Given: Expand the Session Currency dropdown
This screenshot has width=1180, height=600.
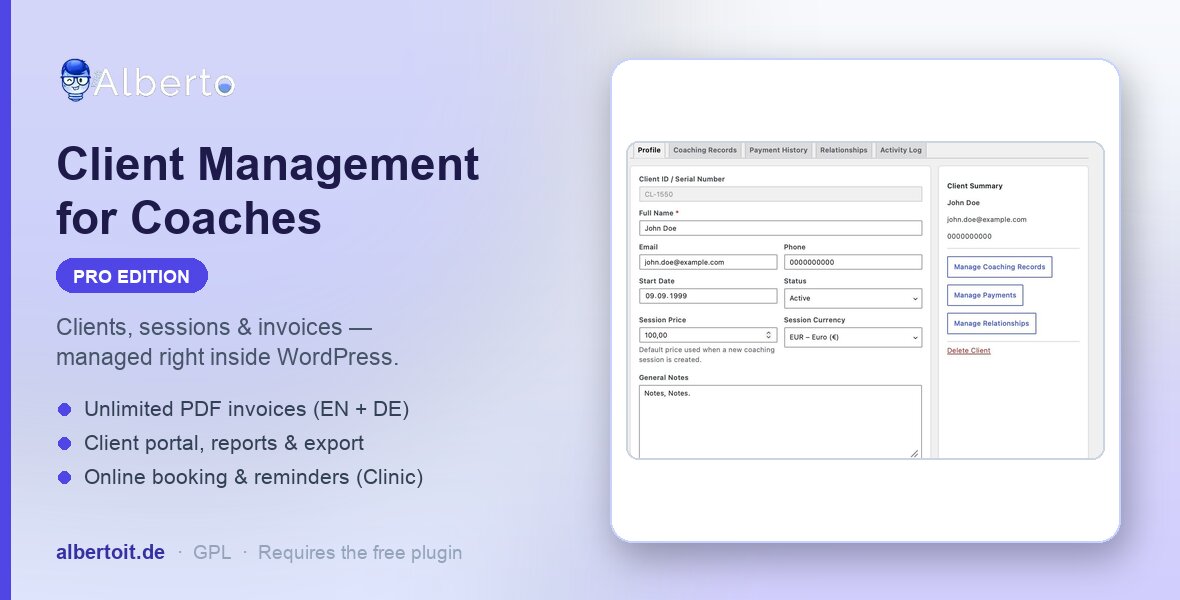Looking at the screenshot, I should [853, 337].
